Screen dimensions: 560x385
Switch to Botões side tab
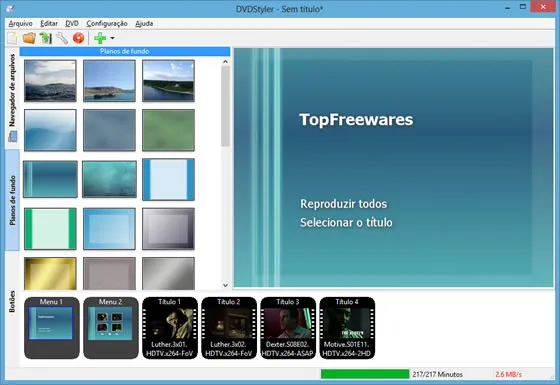click(12, 301)
